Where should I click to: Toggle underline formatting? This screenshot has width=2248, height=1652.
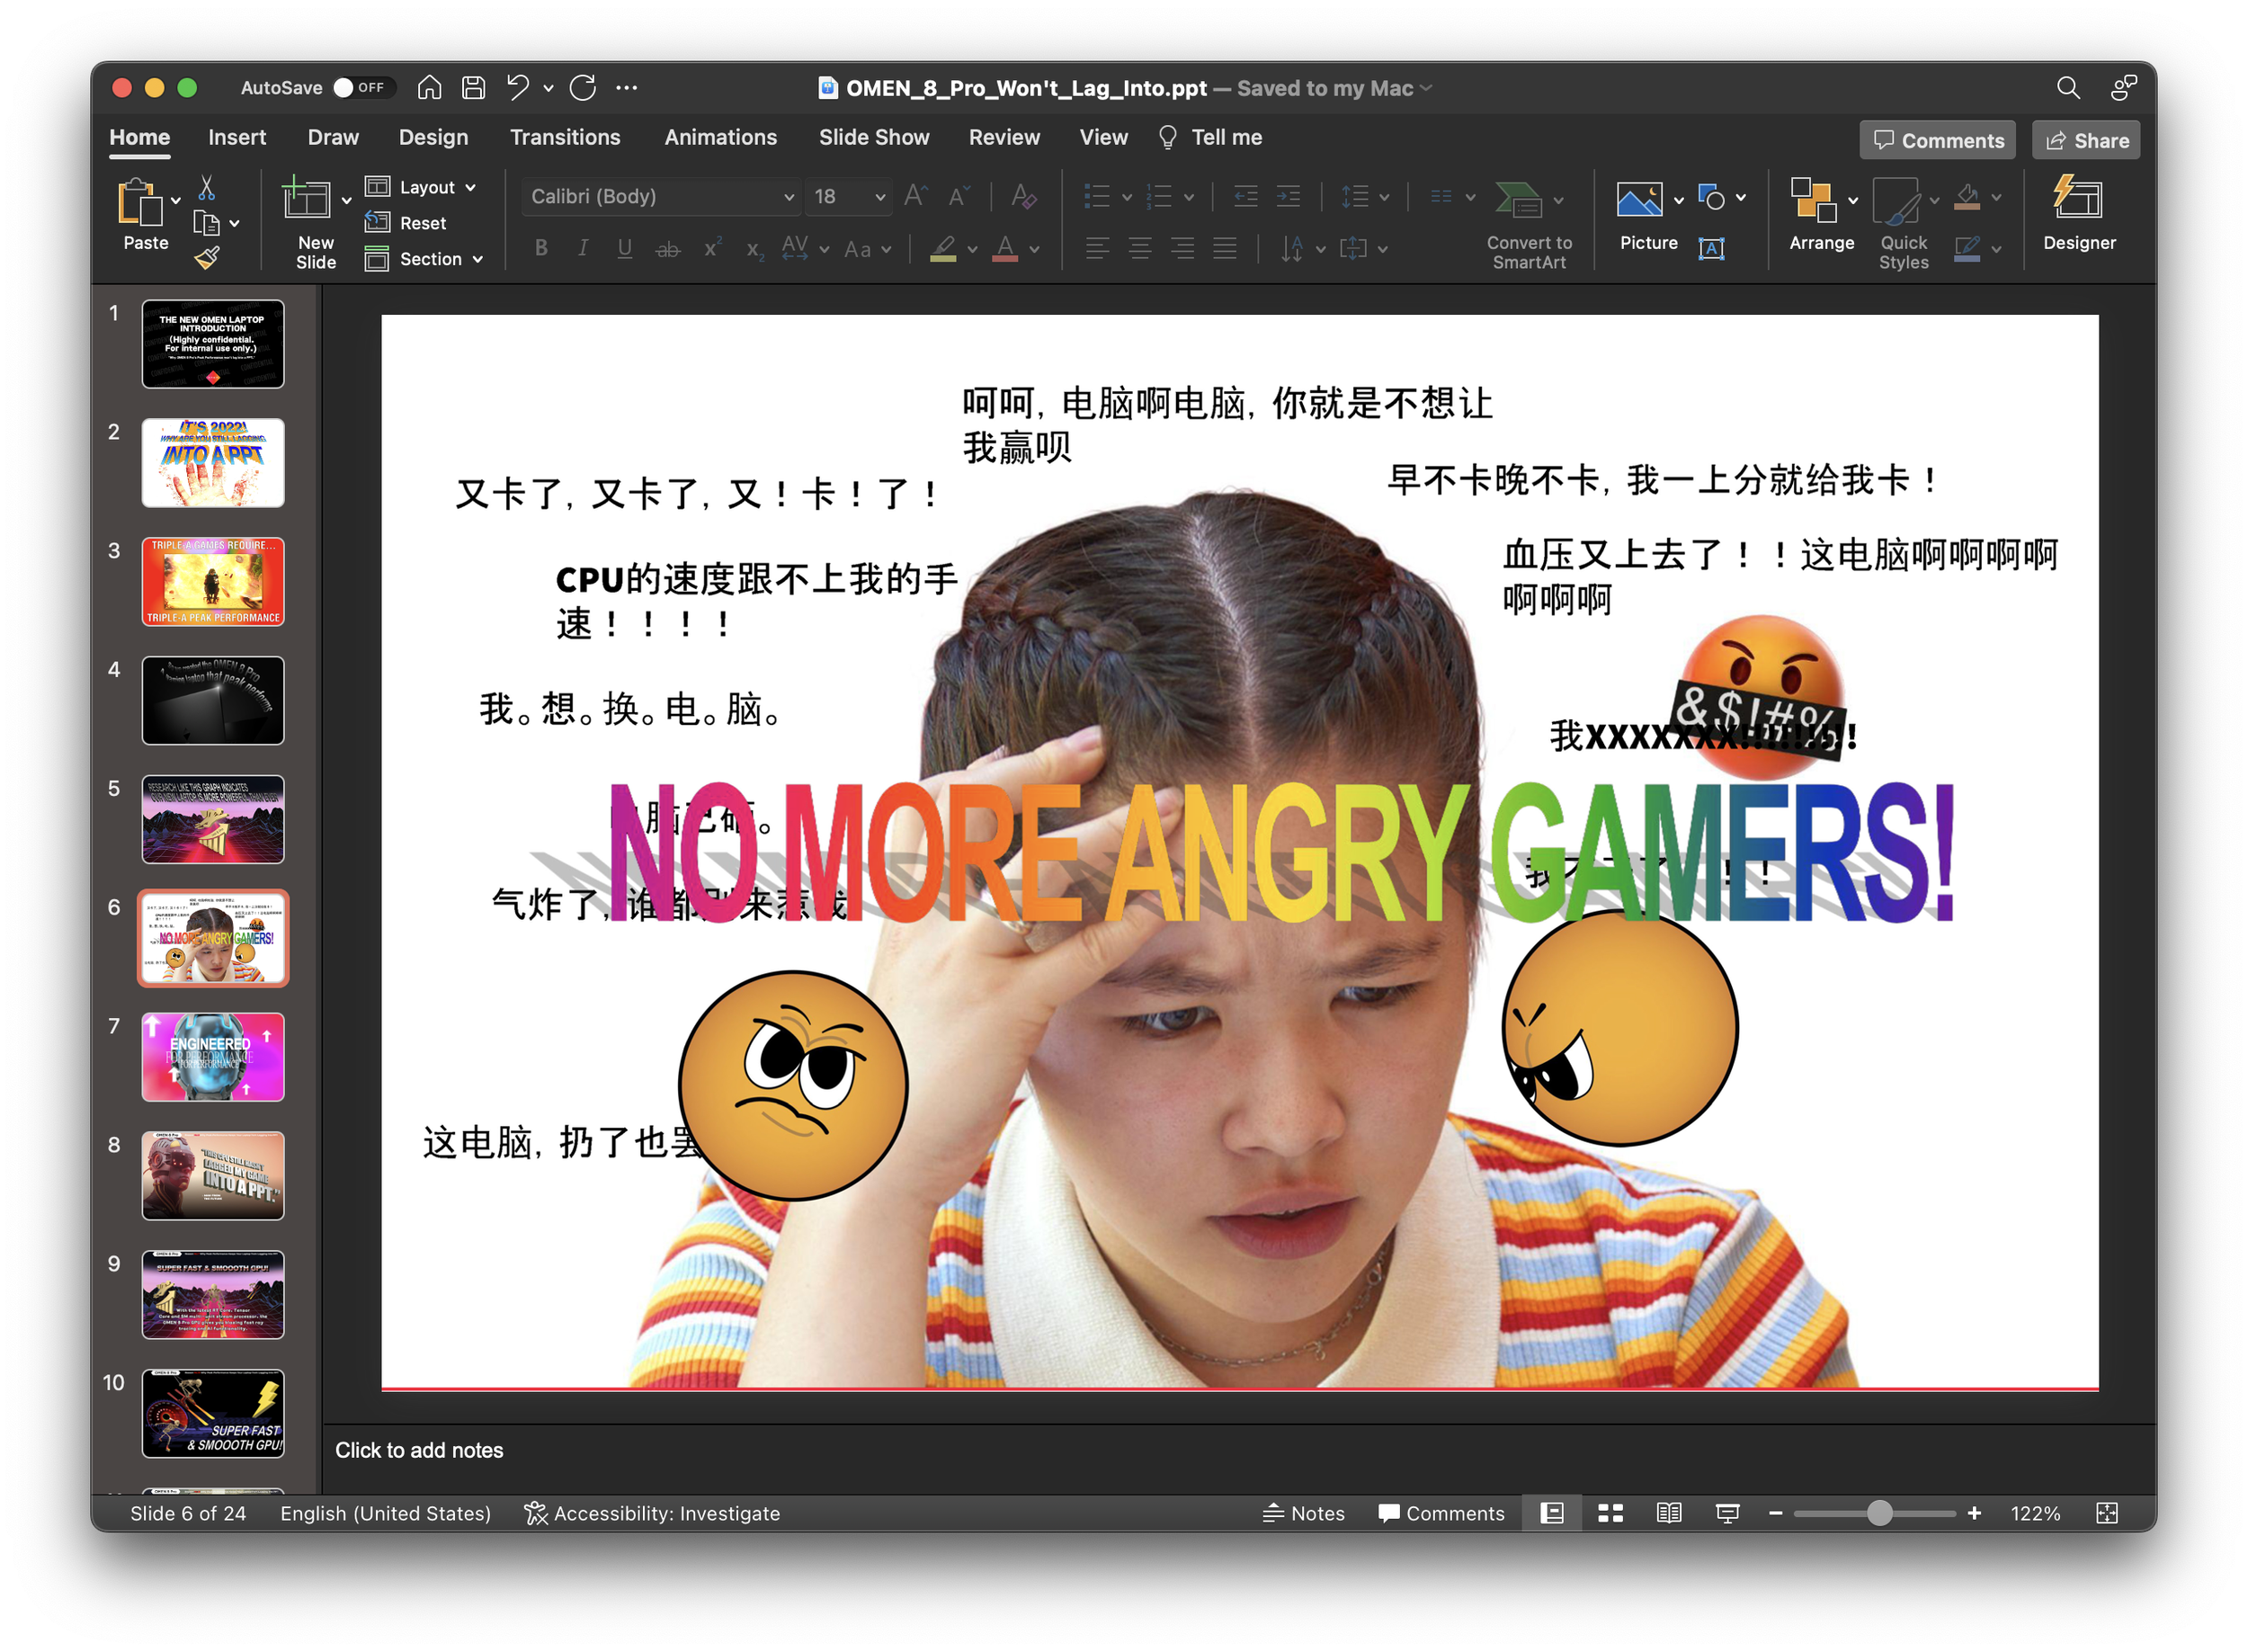625,248
